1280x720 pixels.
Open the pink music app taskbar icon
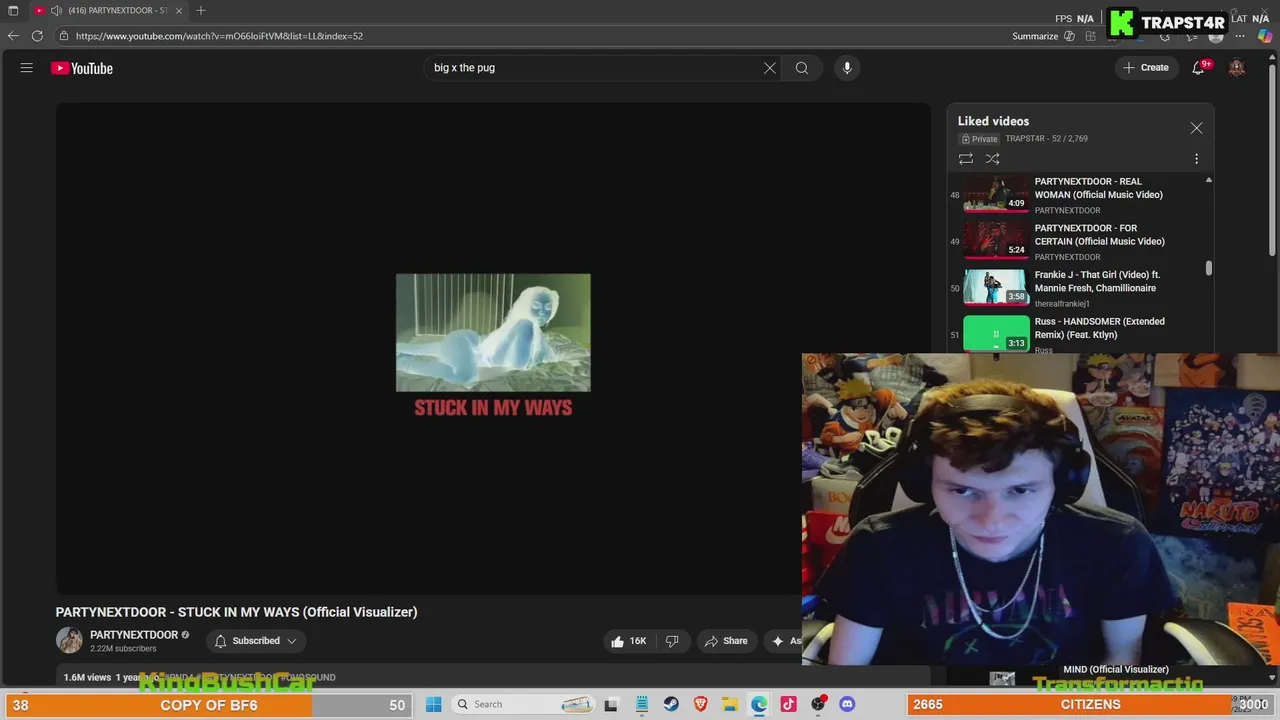(x=789, y=704)
